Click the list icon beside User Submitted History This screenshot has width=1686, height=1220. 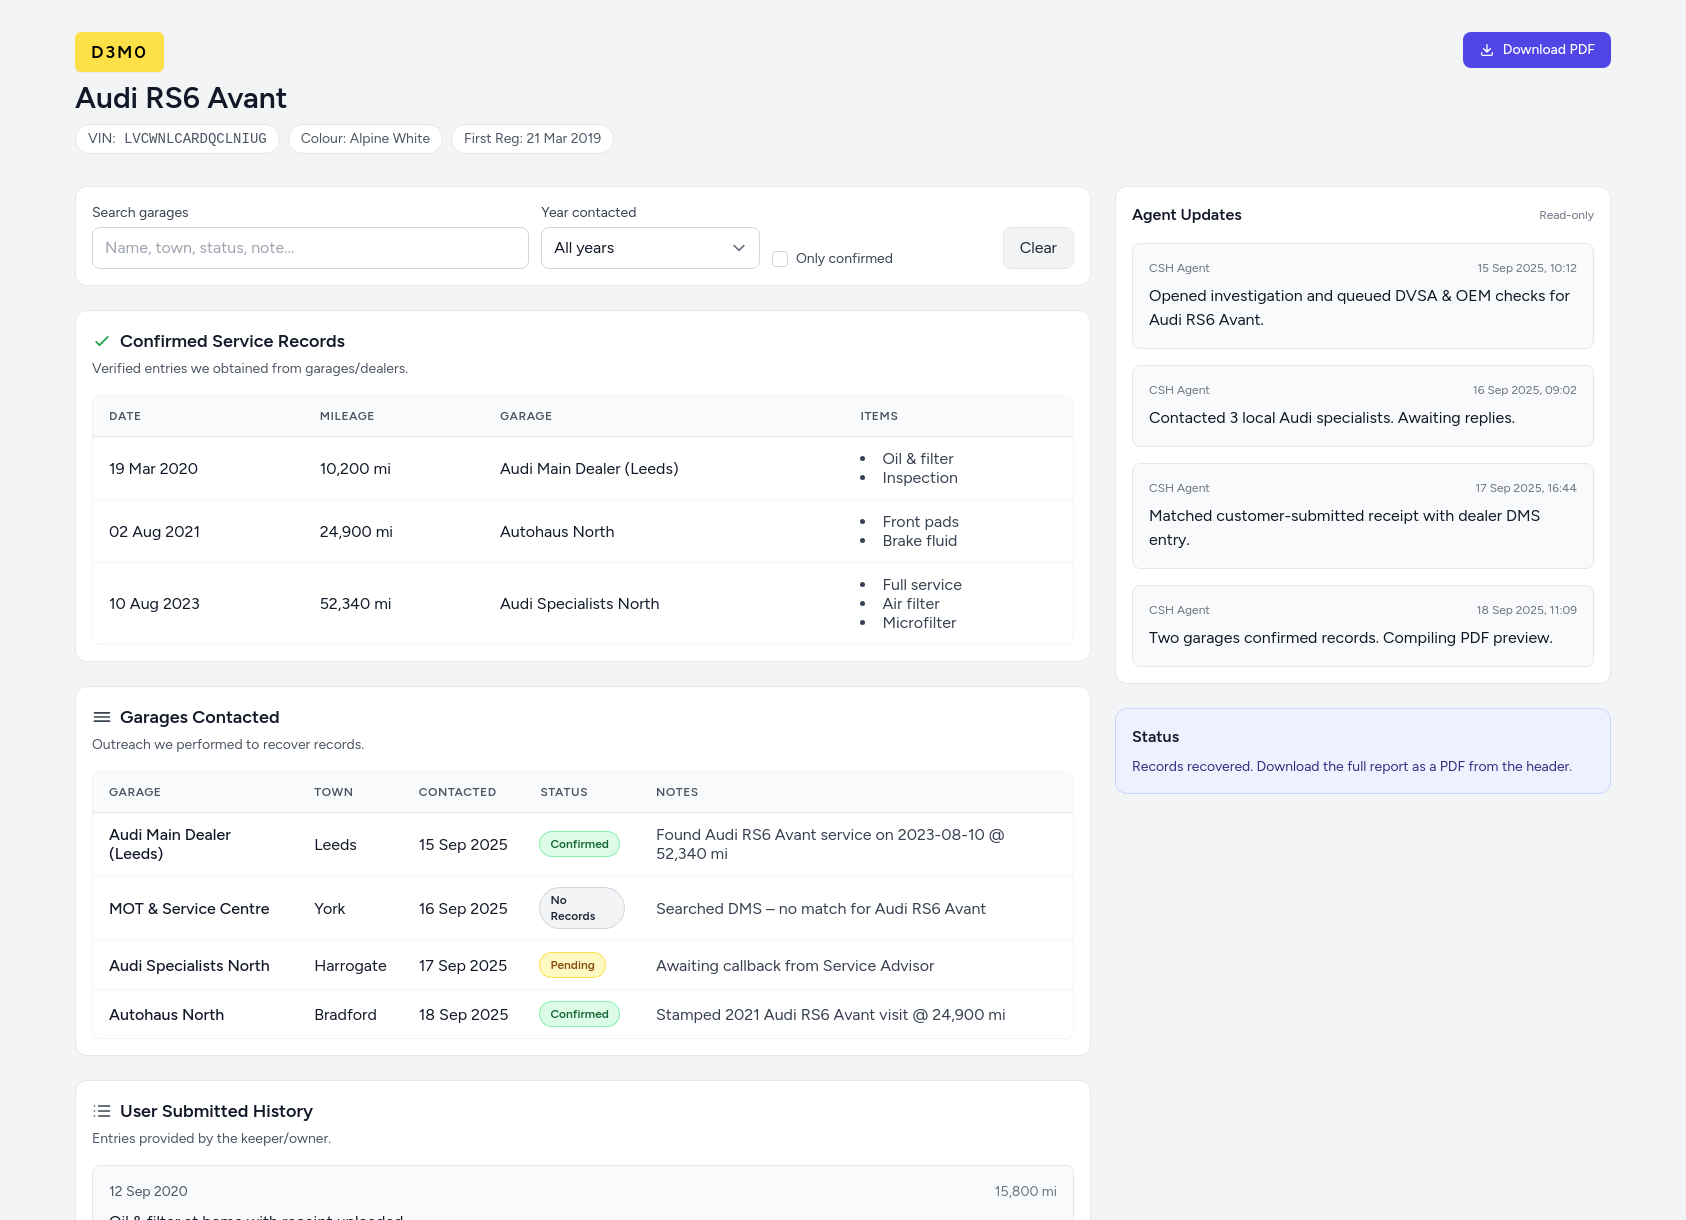[101, 1110]
